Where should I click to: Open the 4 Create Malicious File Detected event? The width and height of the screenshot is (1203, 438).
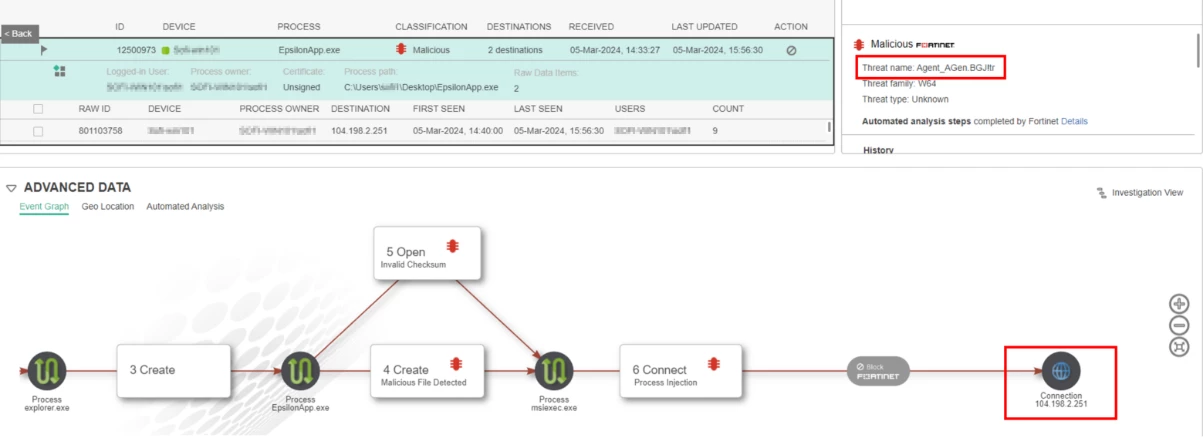[x=427, y=371]
